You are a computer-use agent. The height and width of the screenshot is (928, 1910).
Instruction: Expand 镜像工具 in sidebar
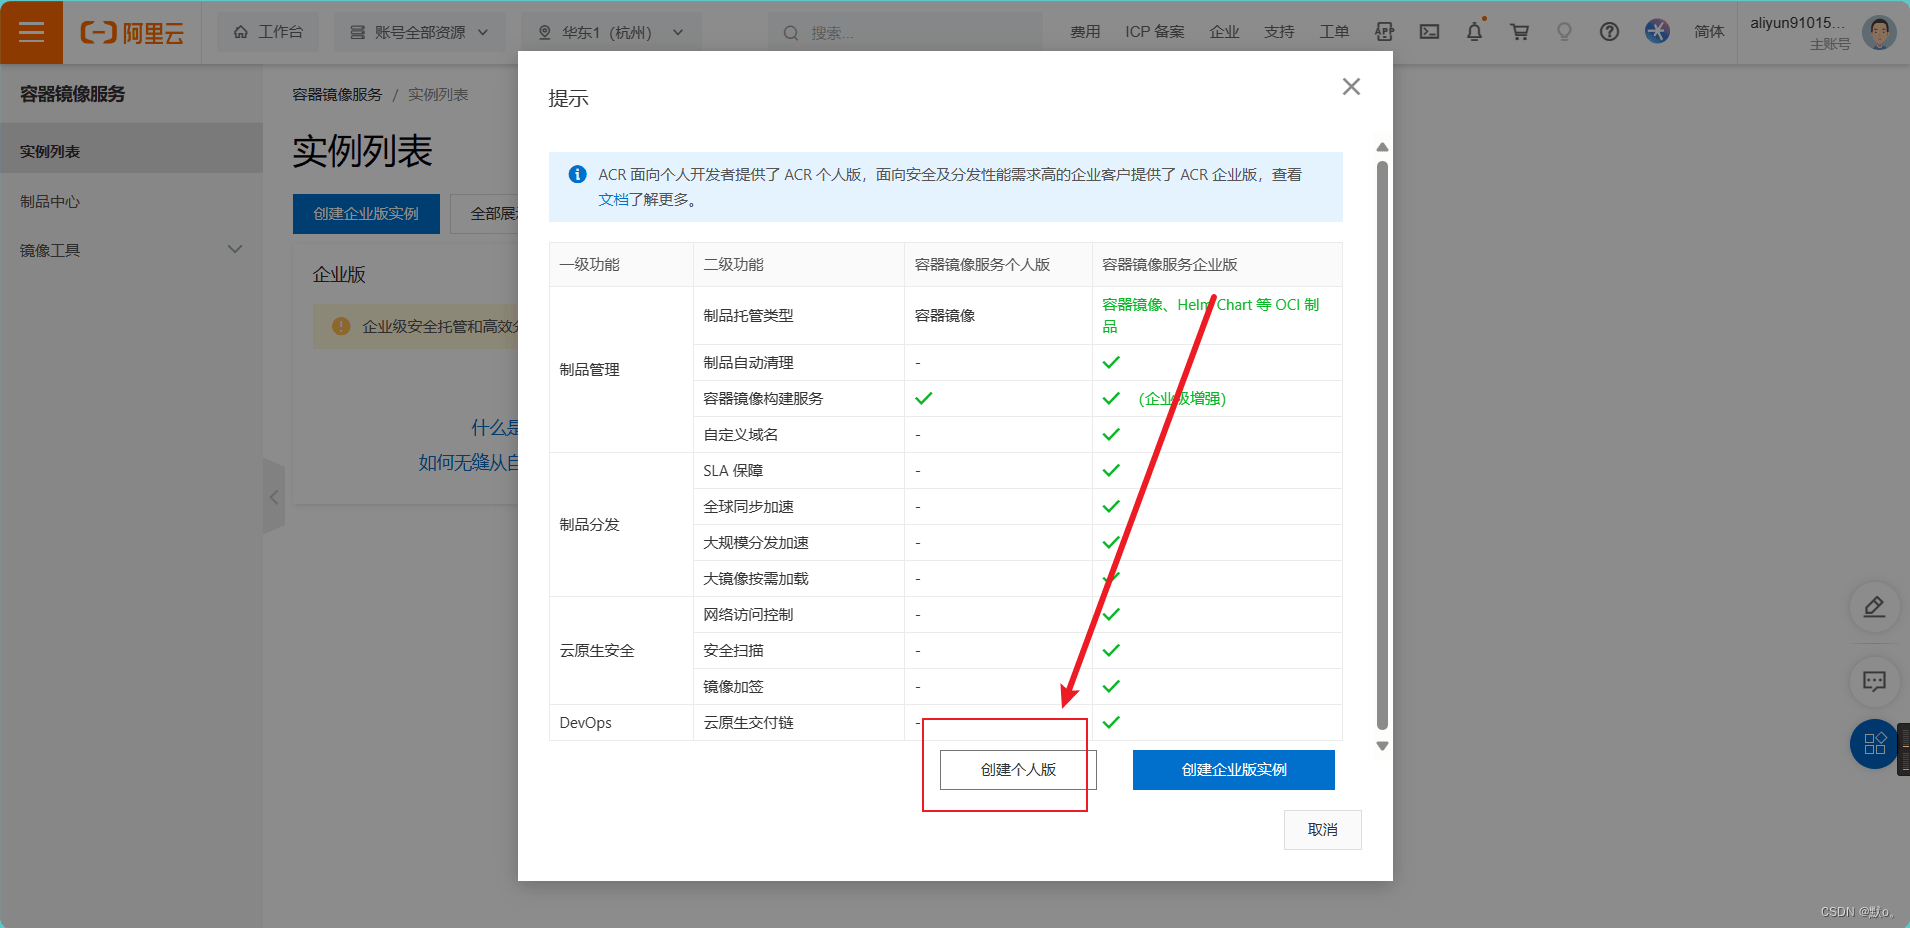[131, 250]
